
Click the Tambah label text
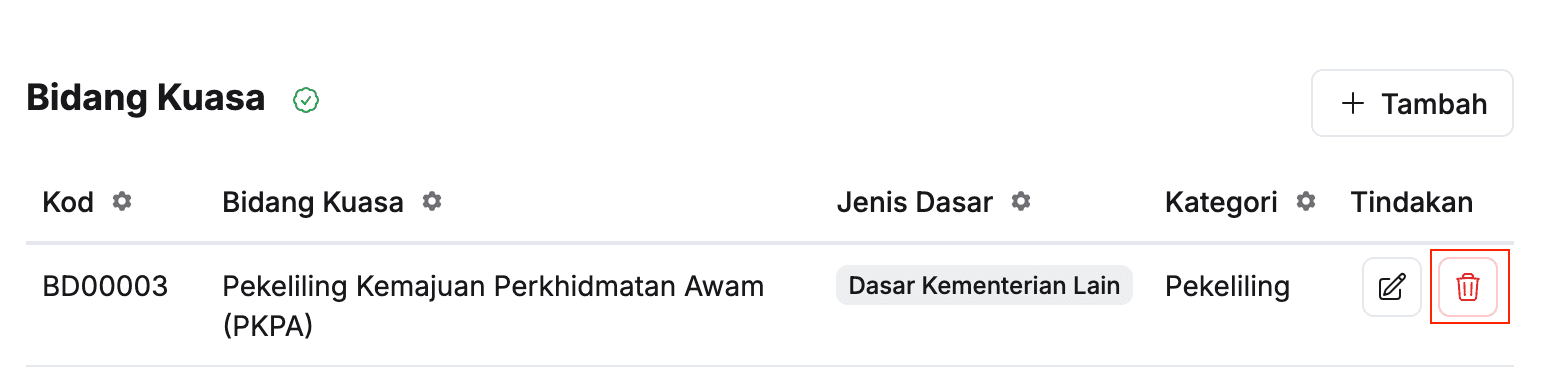[x=1434, y=104]
